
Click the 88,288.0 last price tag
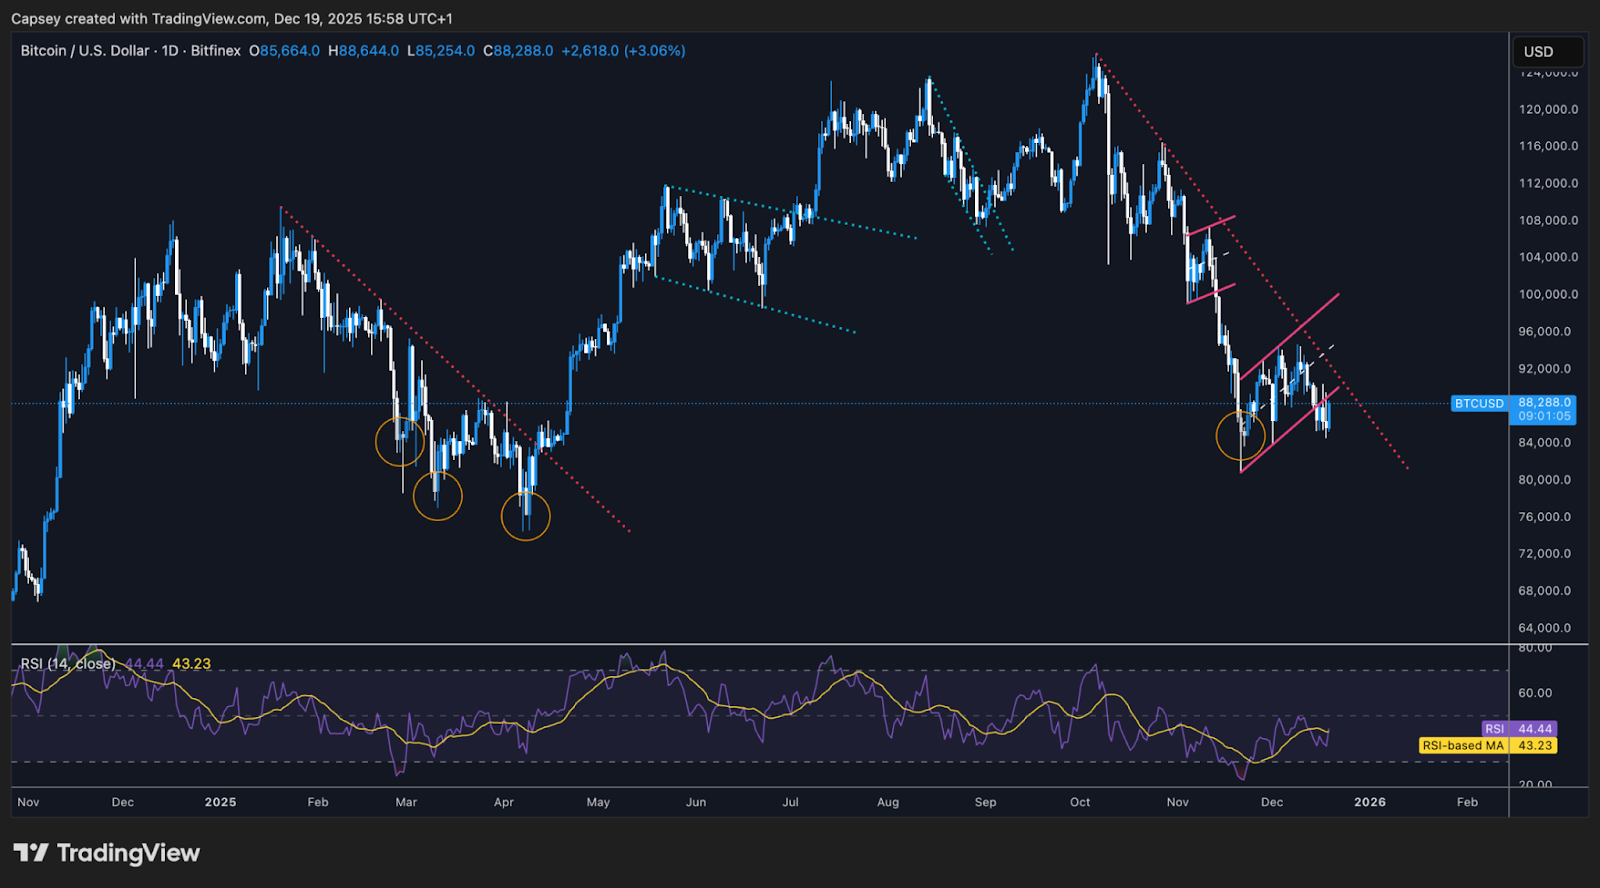coord(1545,403)
